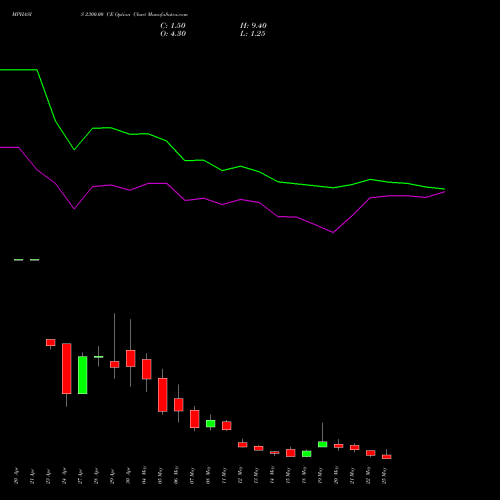Click the 05 May date label
Screen dimensions: 500x500
point(160,475)
